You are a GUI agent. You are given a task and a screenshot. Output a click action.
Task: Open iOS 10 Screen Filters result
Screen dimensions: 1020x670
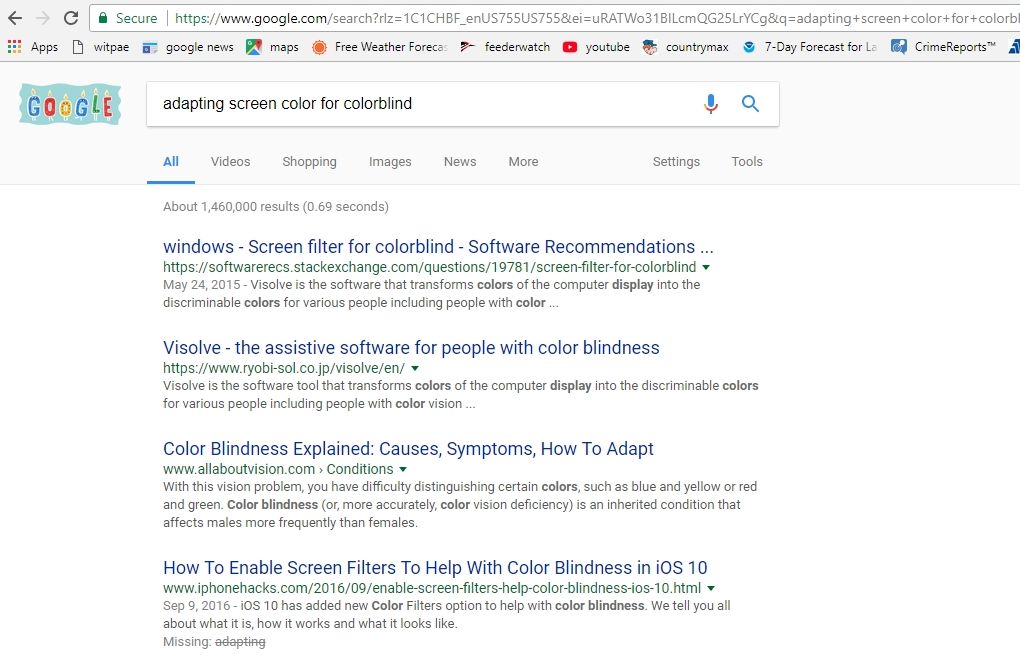435,567
